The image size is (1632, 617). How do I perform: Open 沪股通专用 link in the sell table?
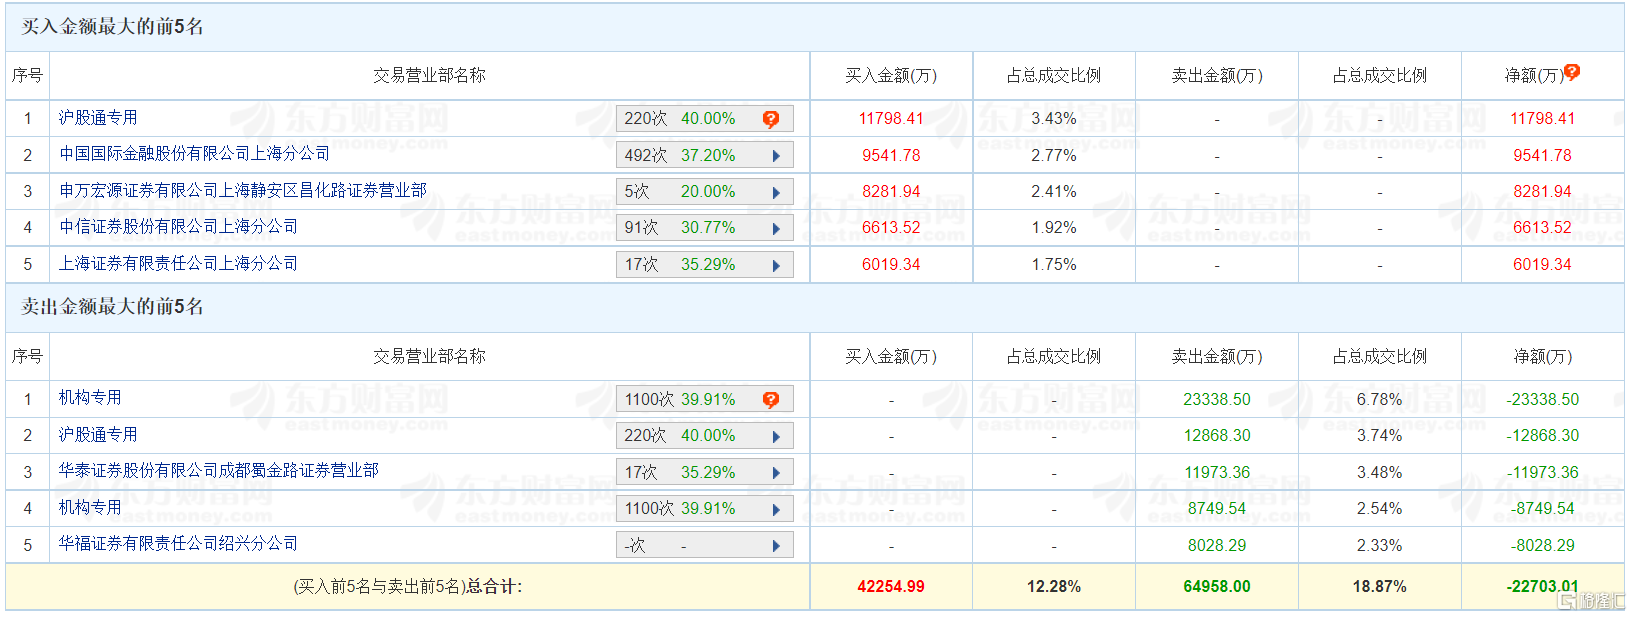98,435
